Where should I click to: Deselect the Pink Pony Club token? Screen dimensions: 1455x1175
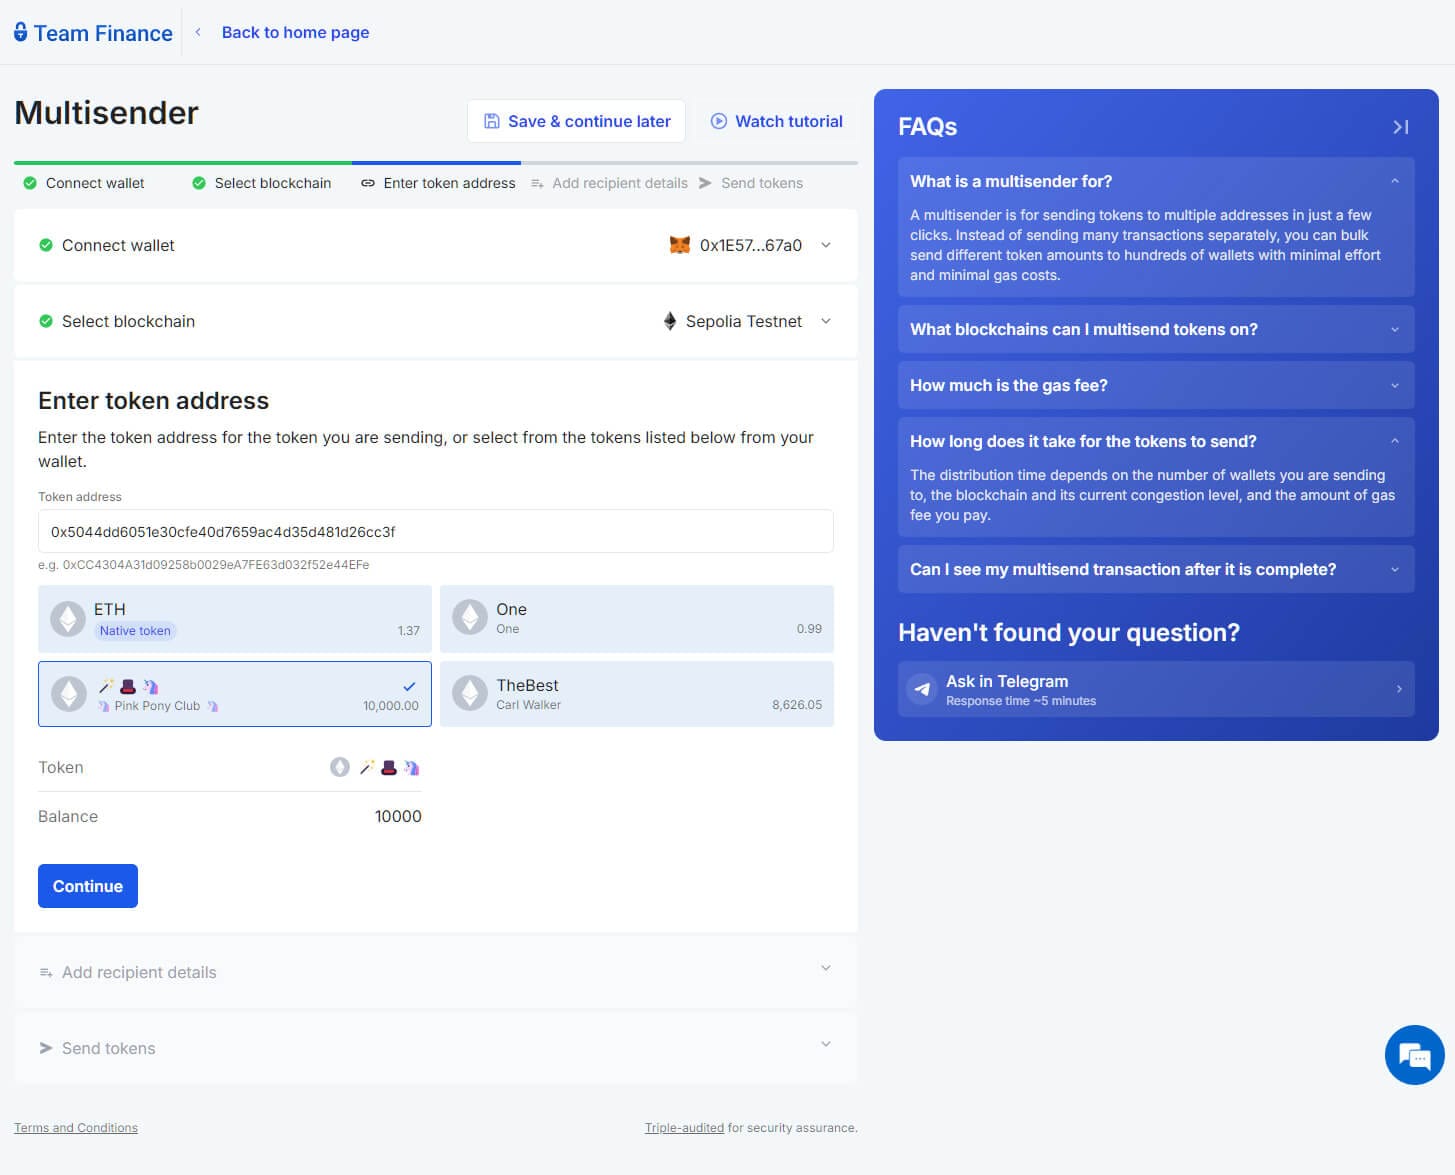pyautogui.click(x=234, y=694)
